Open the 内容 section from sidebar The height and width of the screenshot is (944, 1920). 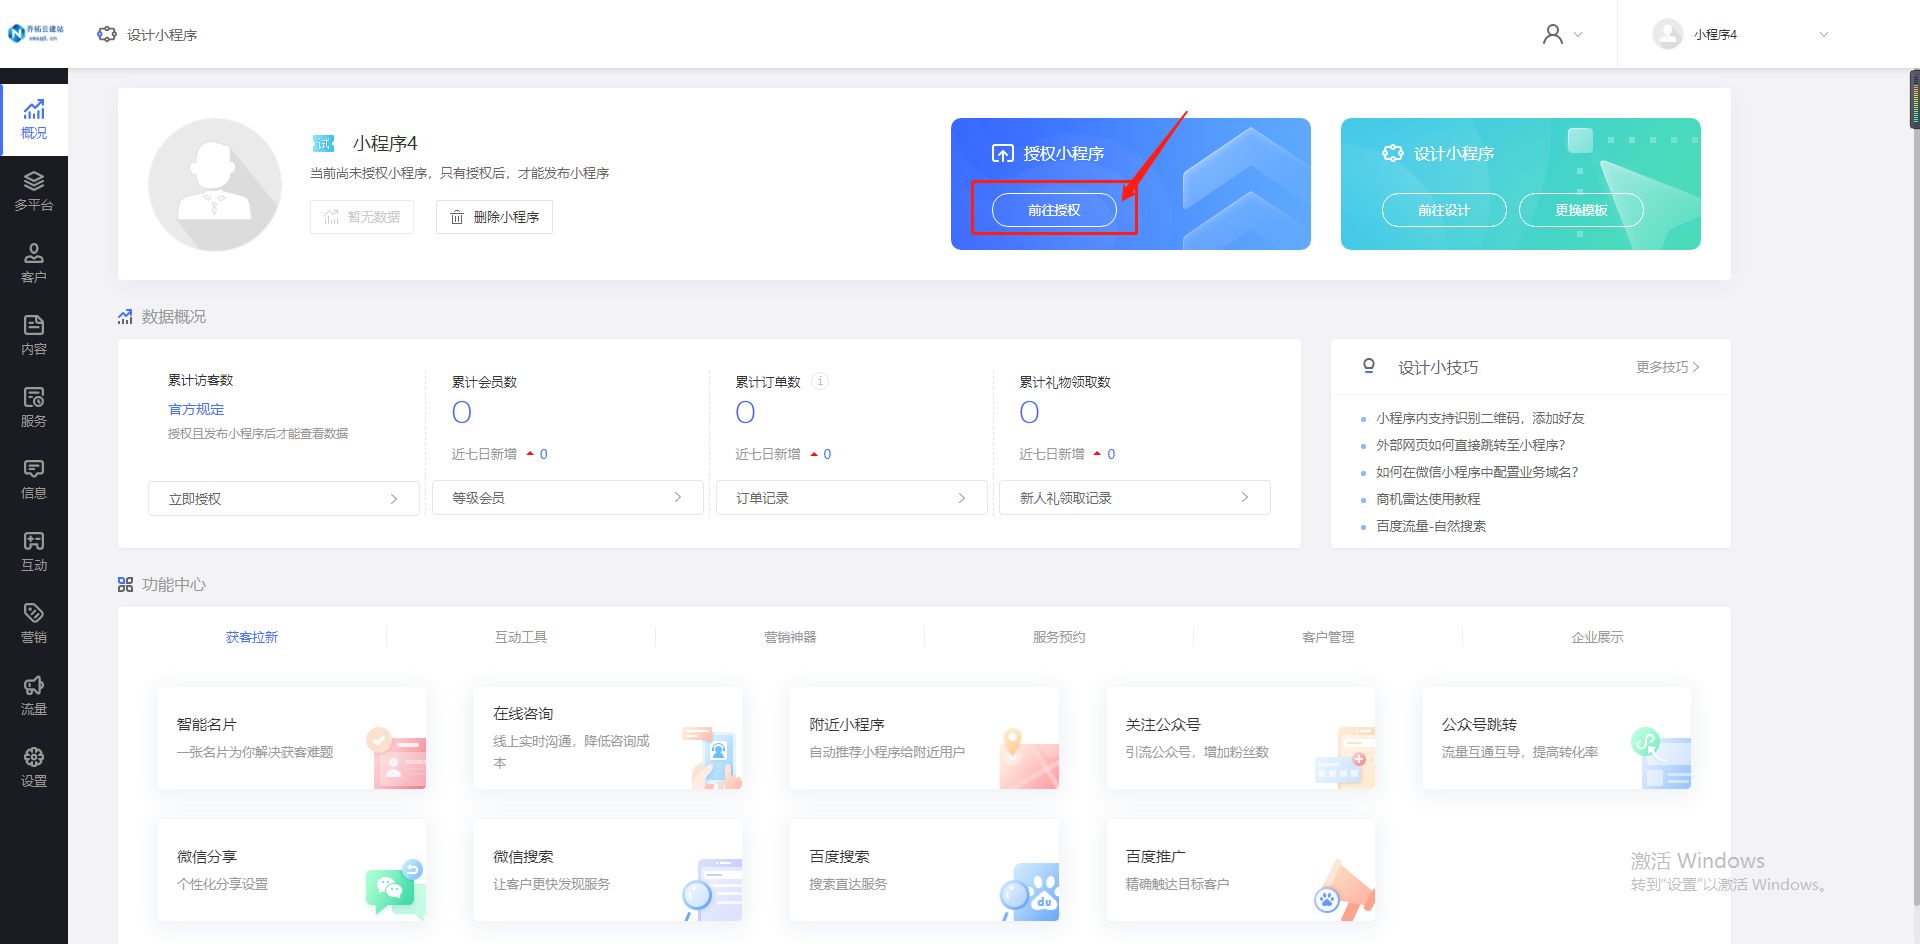[x=34, y=334]
